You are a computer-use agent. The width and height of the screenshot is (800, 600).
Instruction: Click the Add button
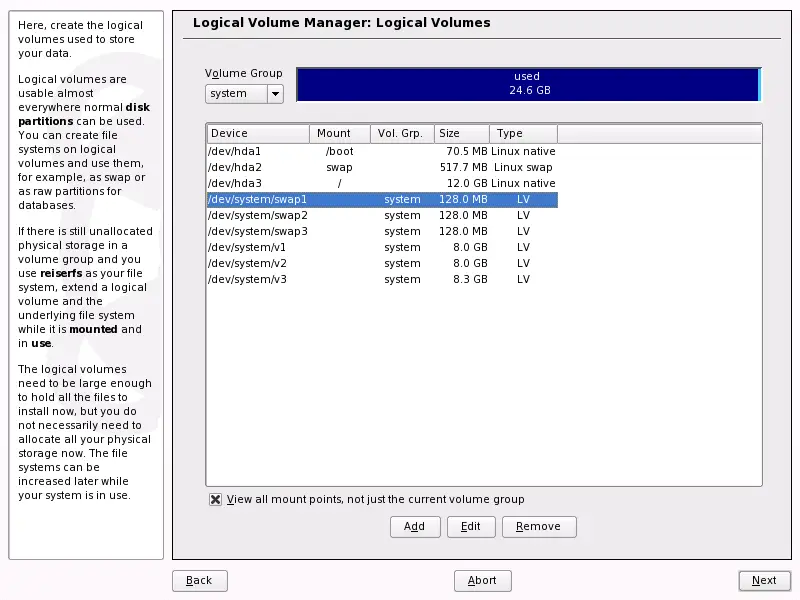[414, 527]
